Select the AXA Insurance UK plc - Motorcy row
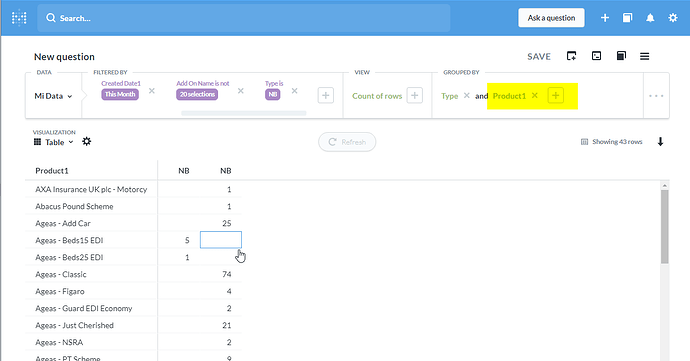This screenshot has height=361, width=690. (133, 189)
